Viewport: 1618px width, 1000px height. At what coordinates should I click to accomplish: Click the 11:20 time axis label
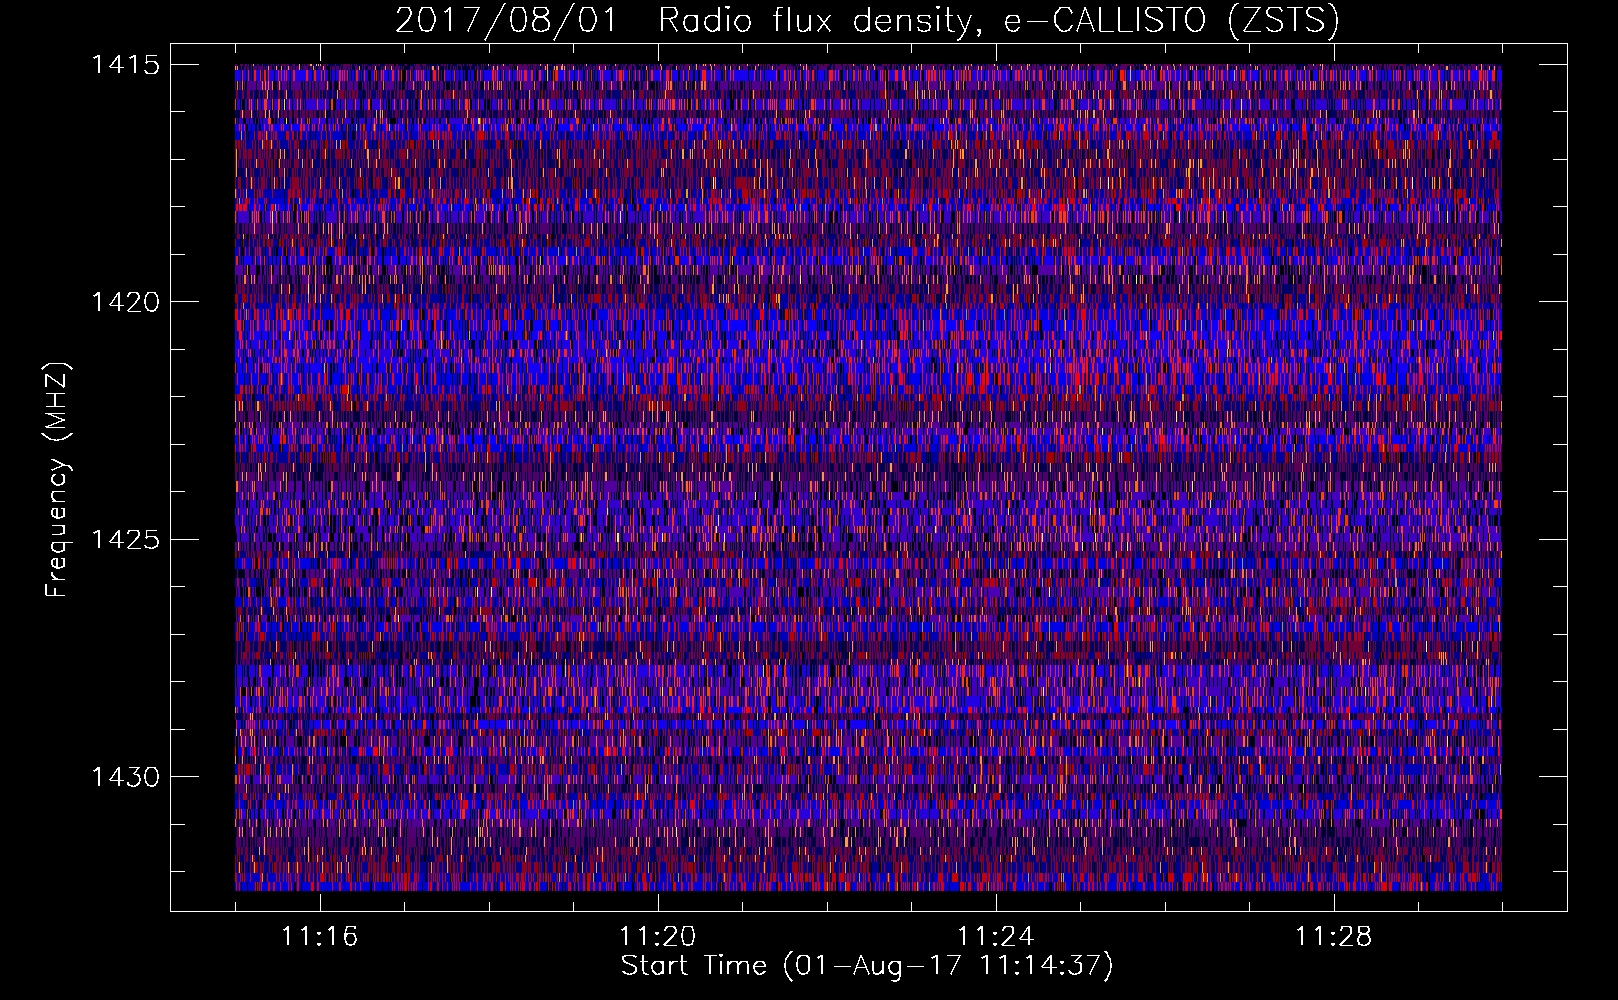click(x=657, y=936)
